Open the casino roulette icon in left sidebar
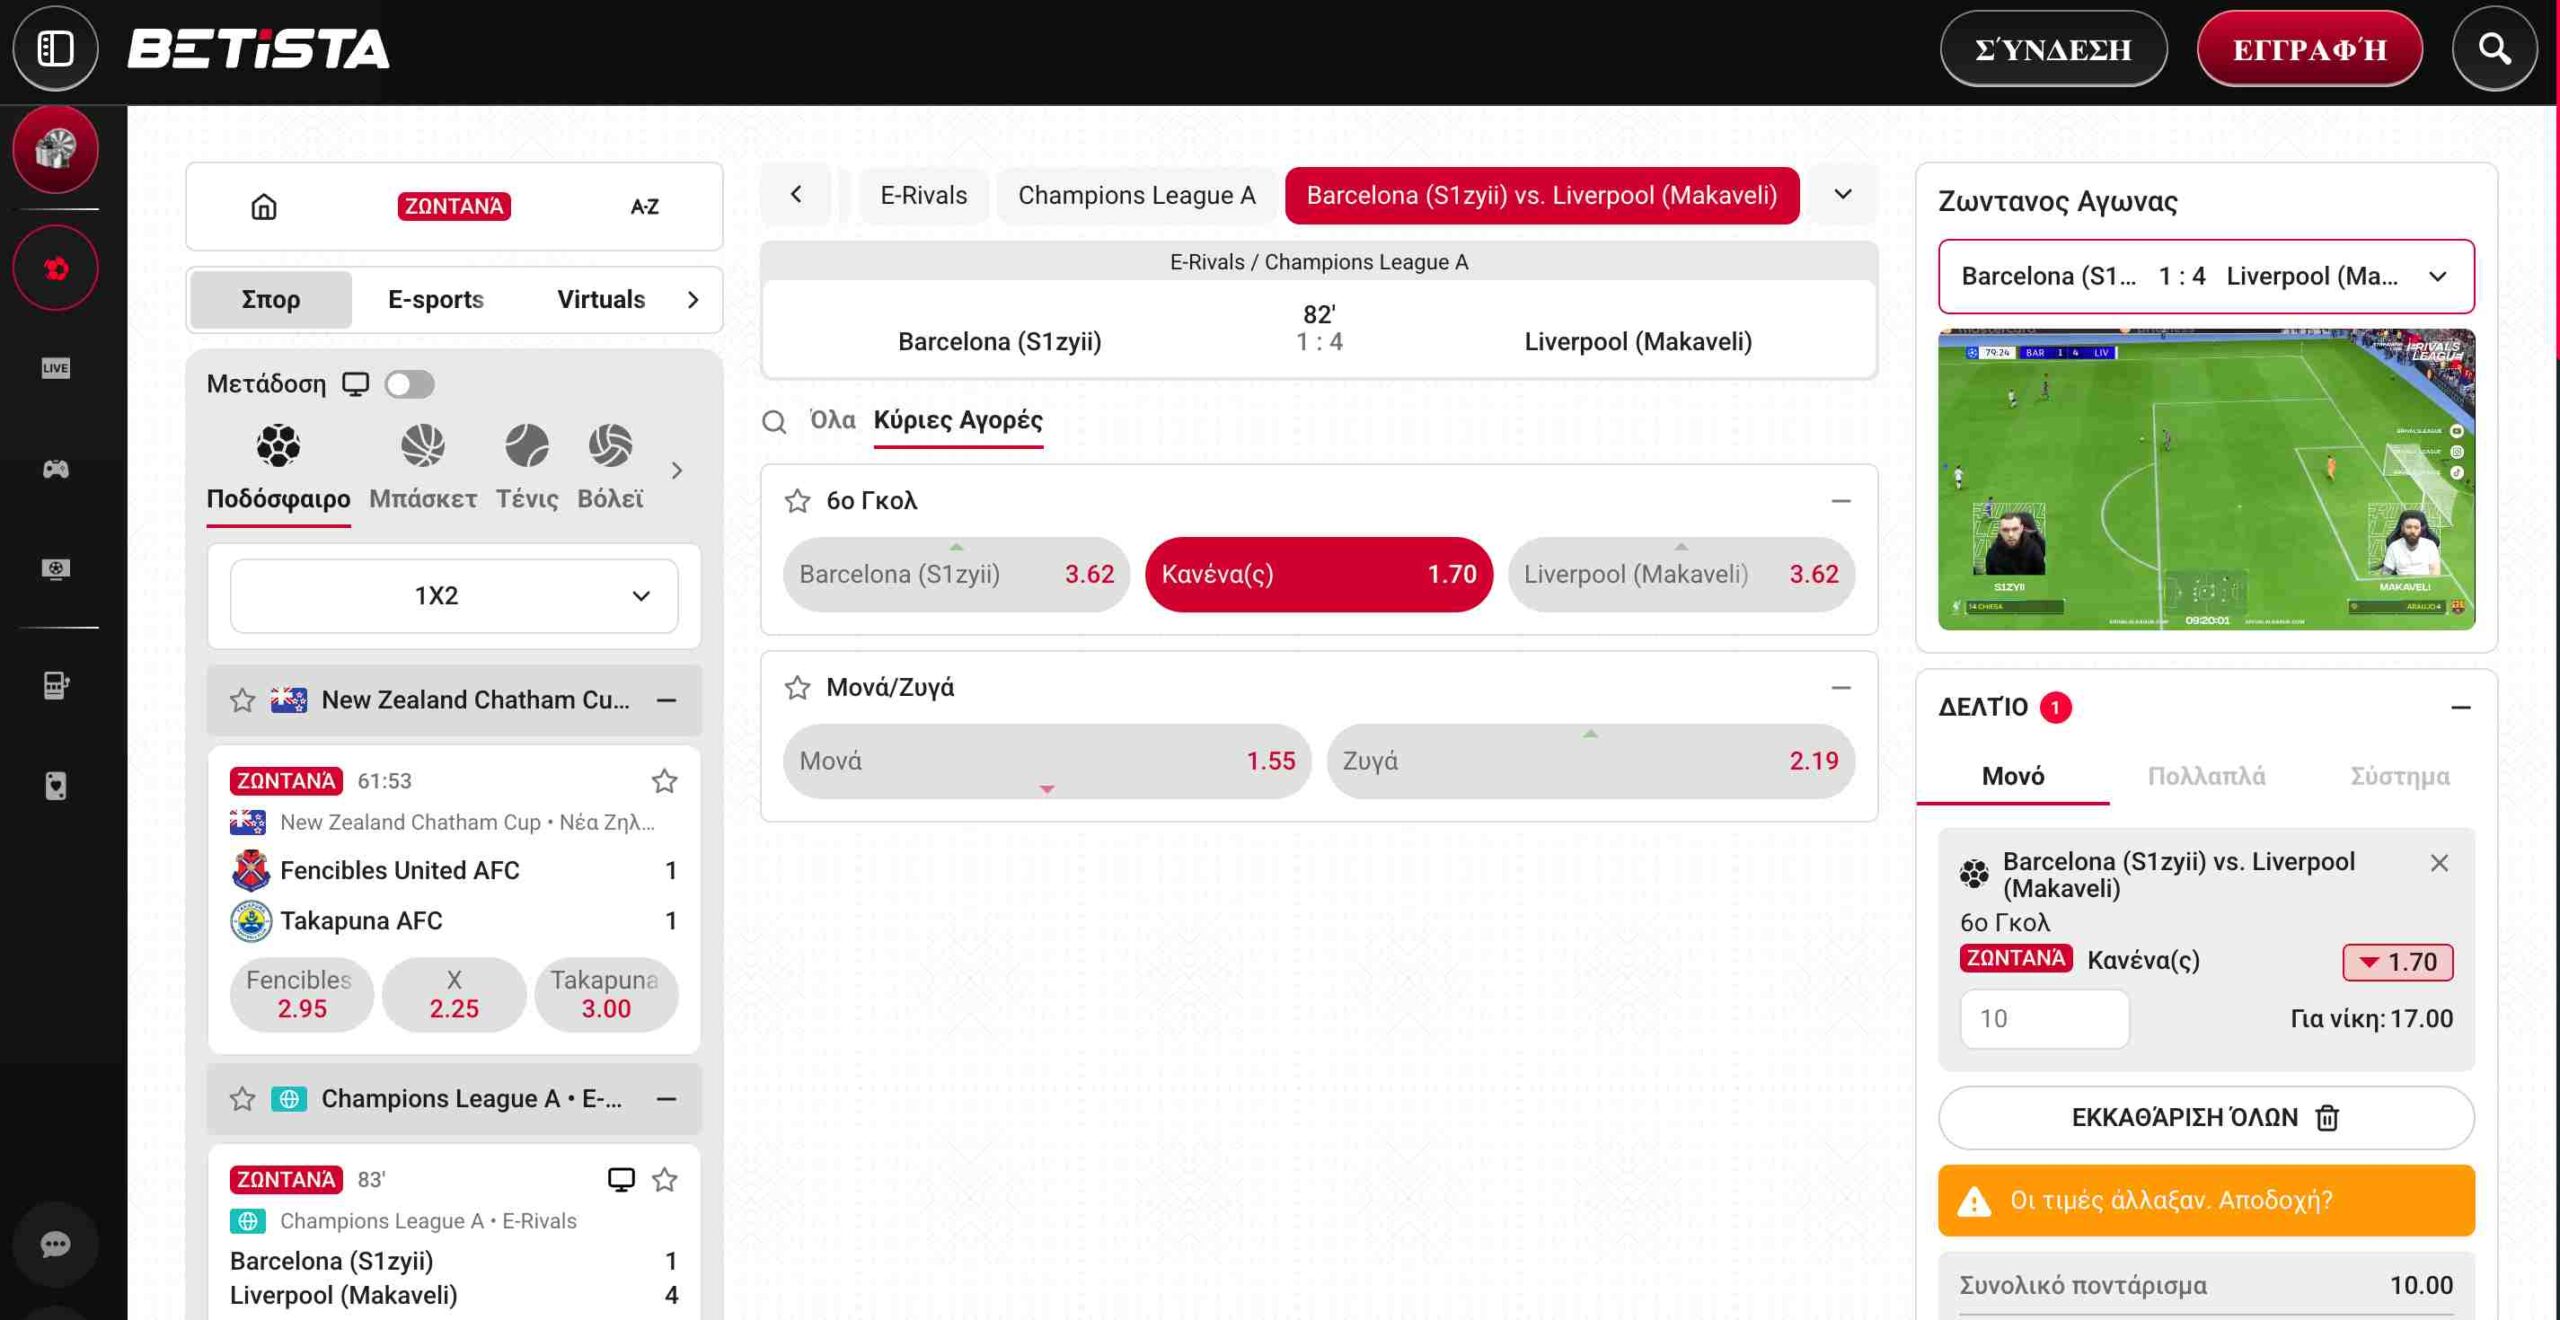 click(x=55, y=149)
